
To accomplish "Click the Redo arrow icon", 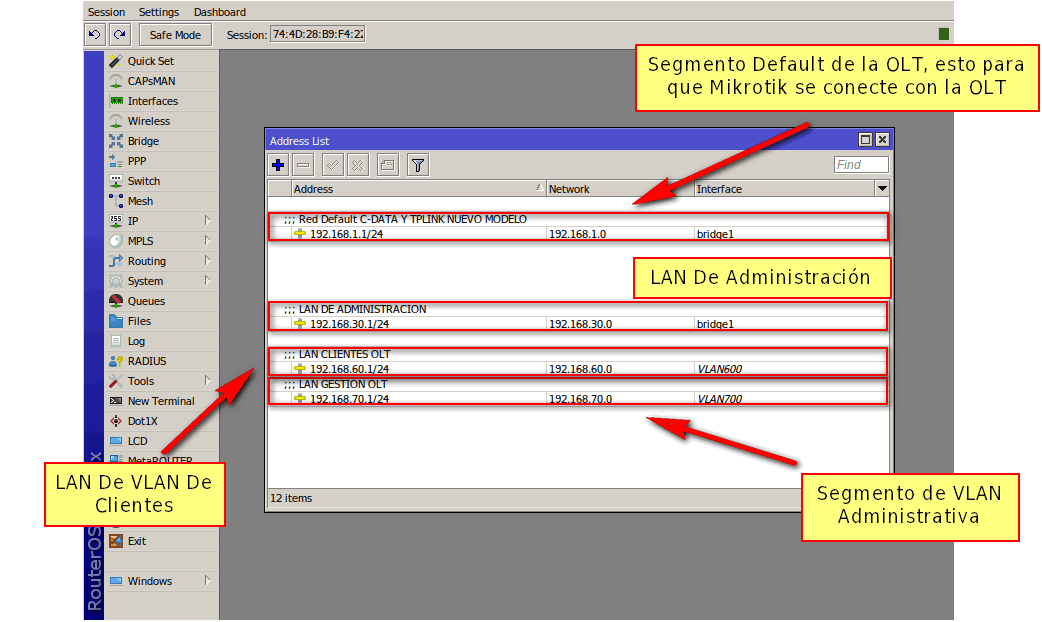I will click(x=119, y=35).
